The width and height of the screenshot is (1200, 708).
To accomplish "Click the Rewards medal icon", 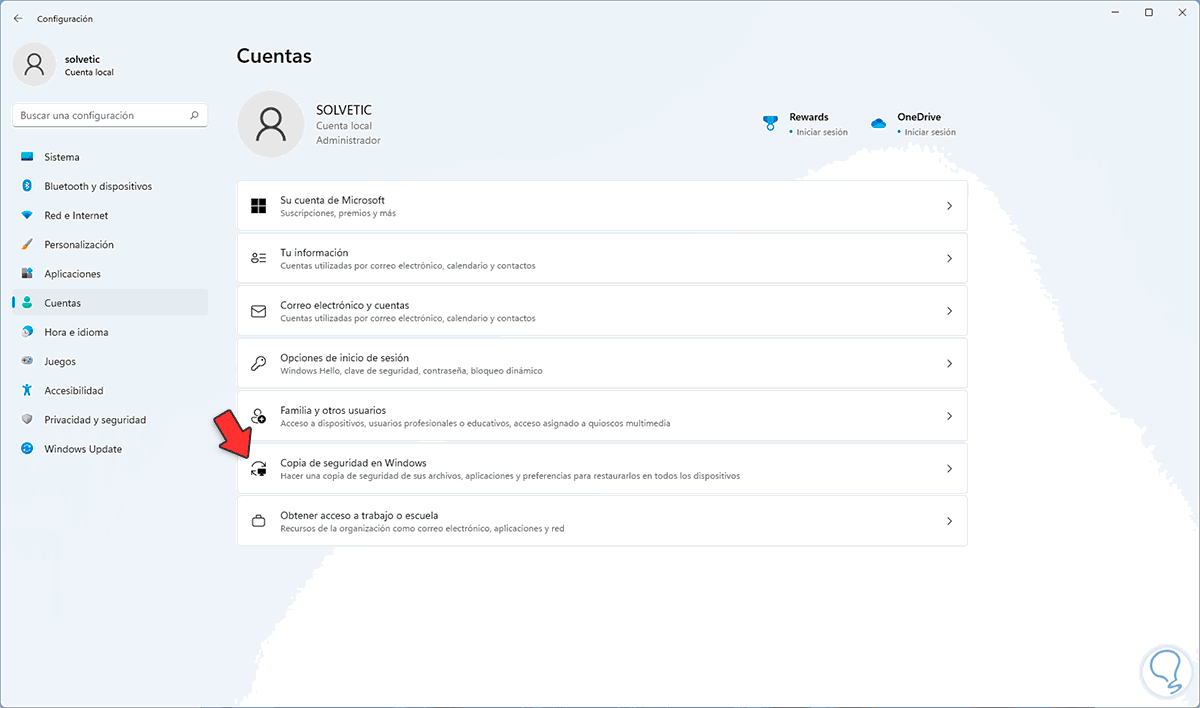I will (770, 123).
